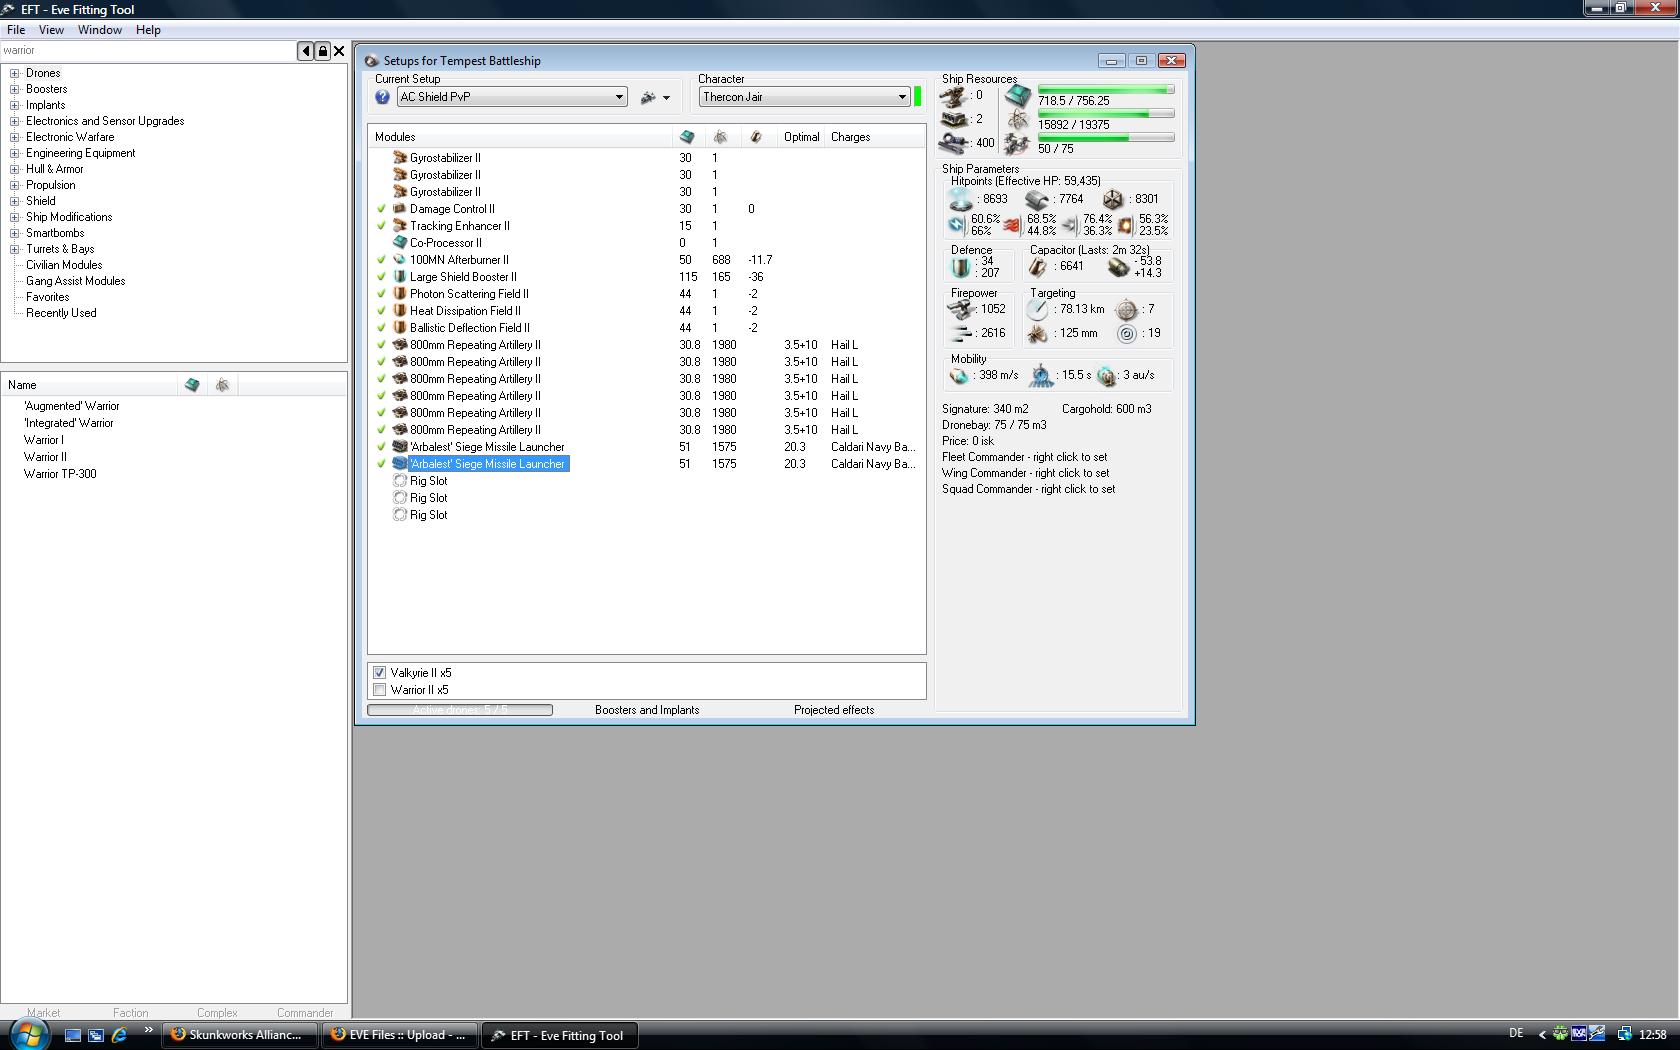
Task: Click the Modules column header
Action: 520,137
